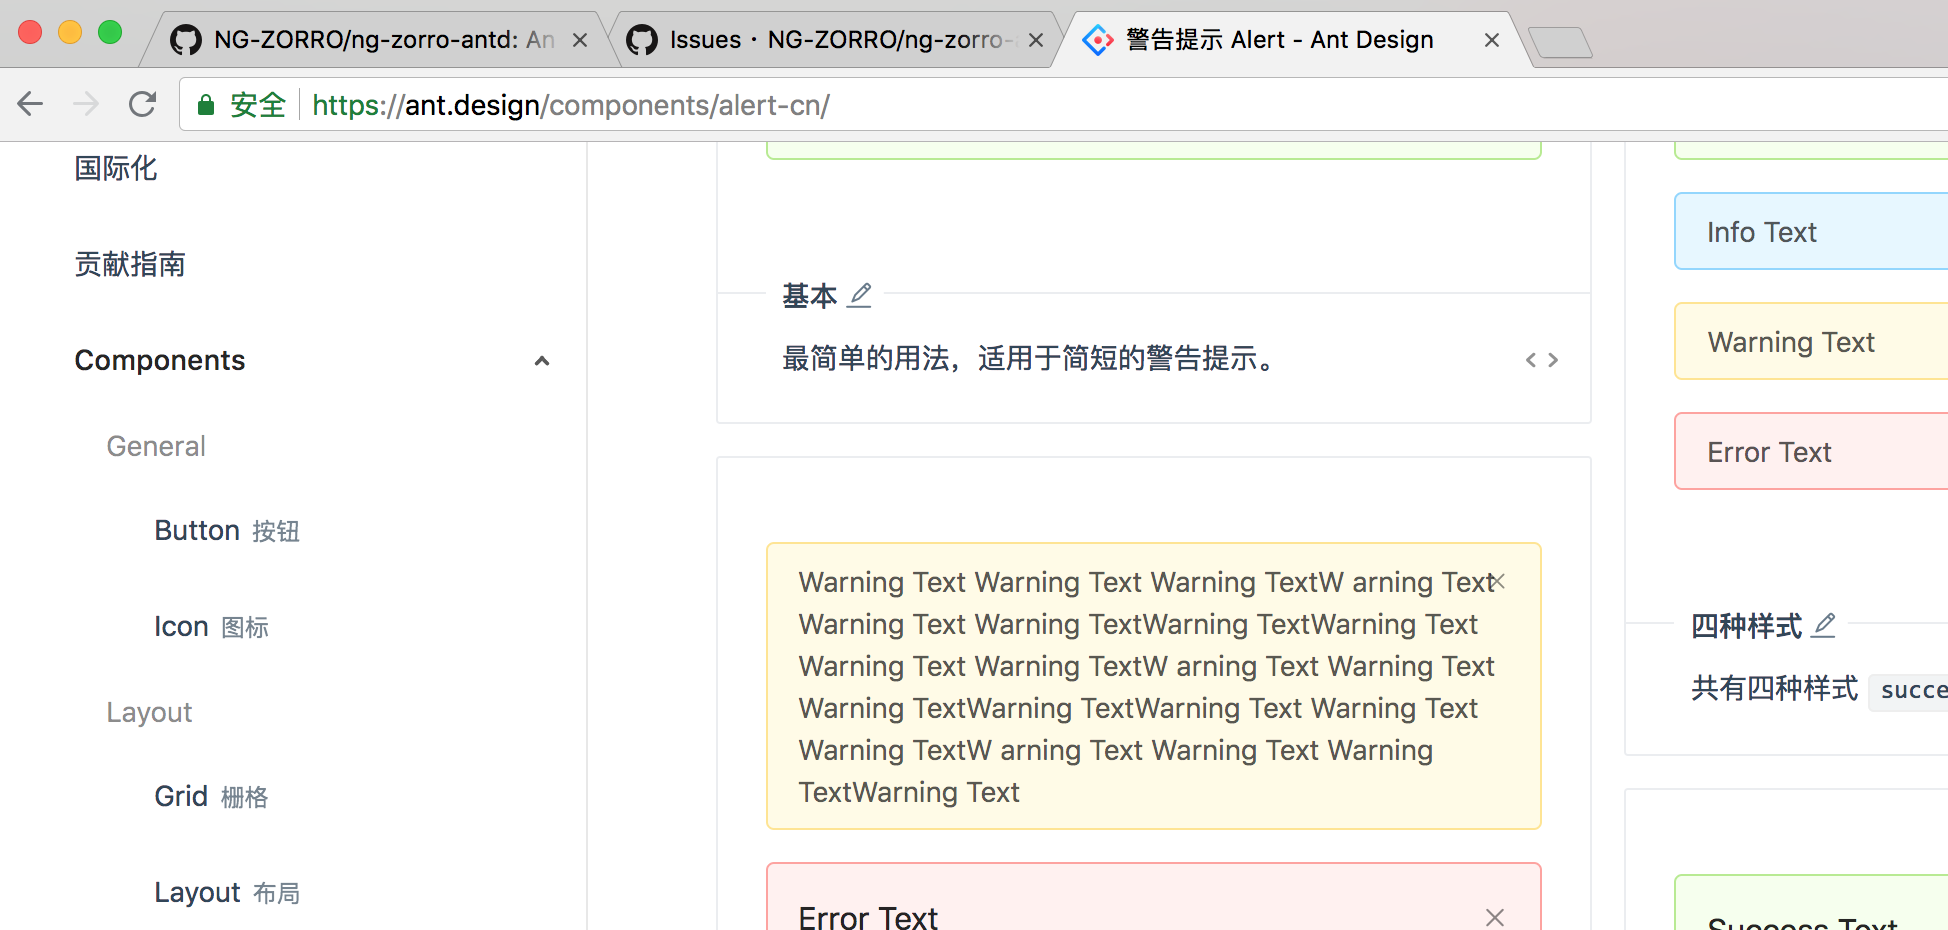Reload the current page
The width and height of the screenshot is (1948, 930).
click(143, 104)
